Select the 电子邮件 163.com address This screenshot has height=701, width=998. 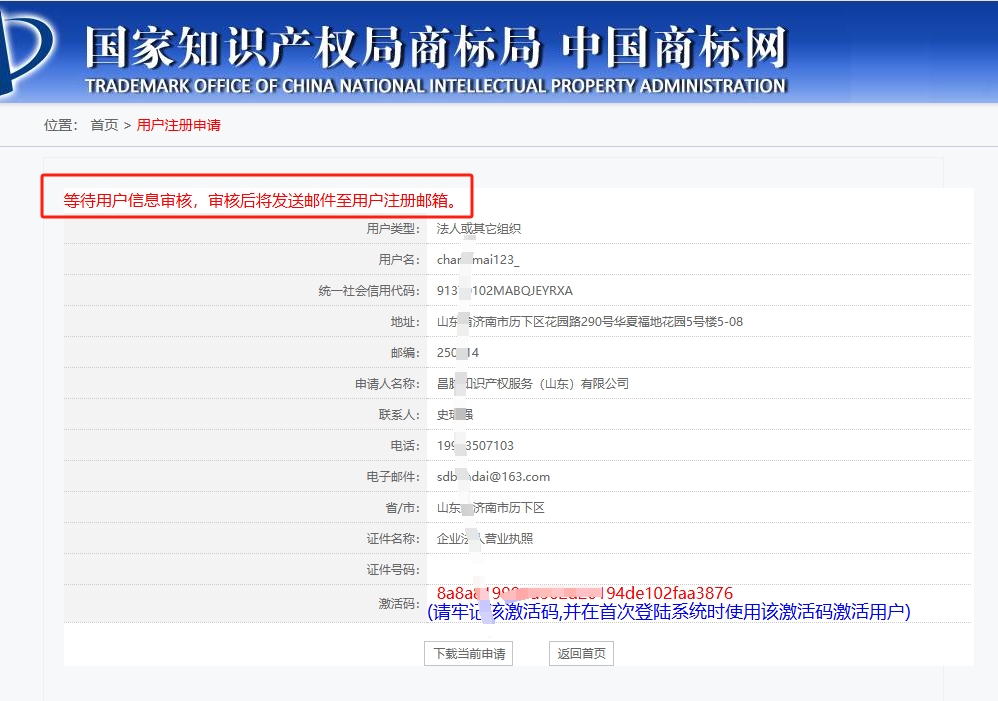(493, 477)
